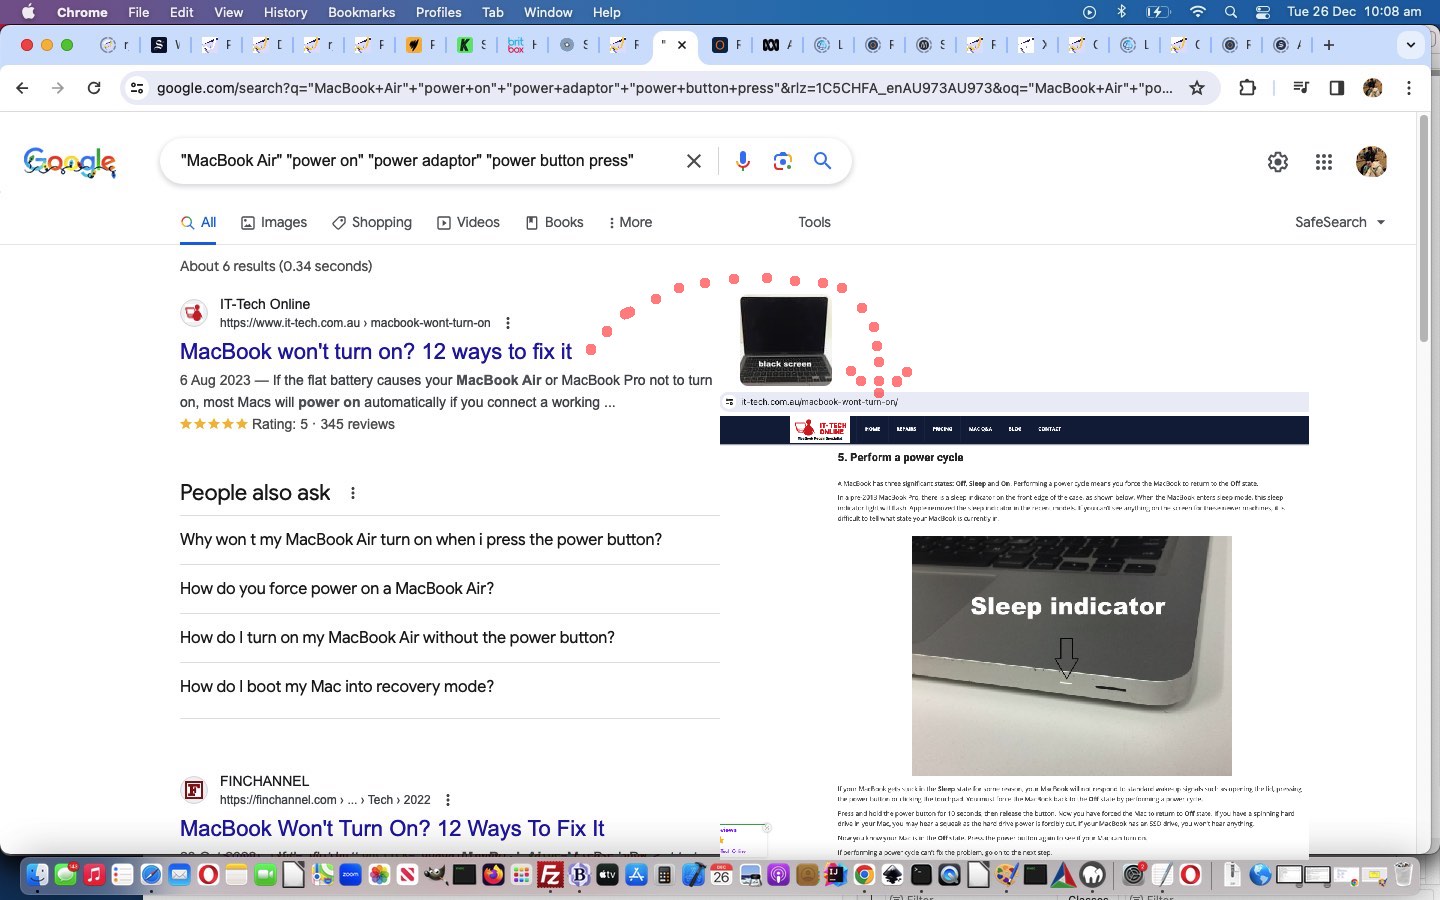This screenshot has width=1440, height=900.
Task: Open Google quick settings gear
Action: (x=1277, y=162)
